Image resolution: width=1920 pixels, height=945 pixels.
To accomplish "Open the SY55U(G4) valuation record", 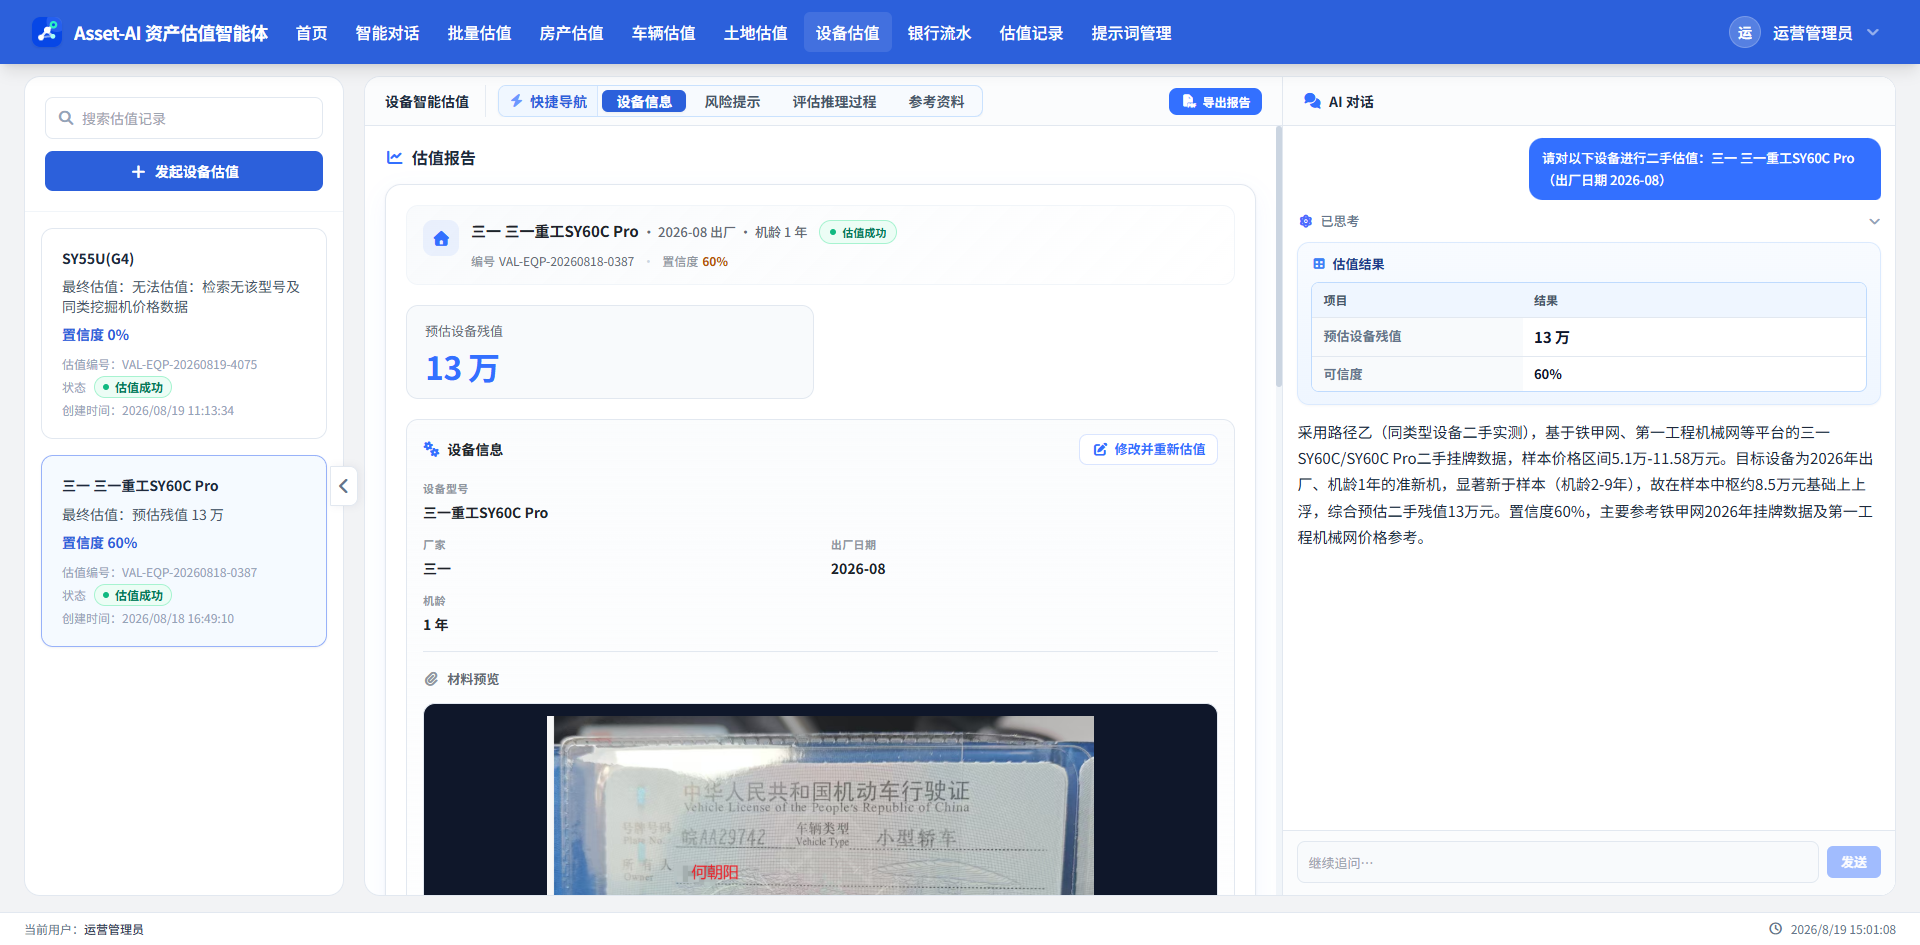I will [x=184, y=333].
